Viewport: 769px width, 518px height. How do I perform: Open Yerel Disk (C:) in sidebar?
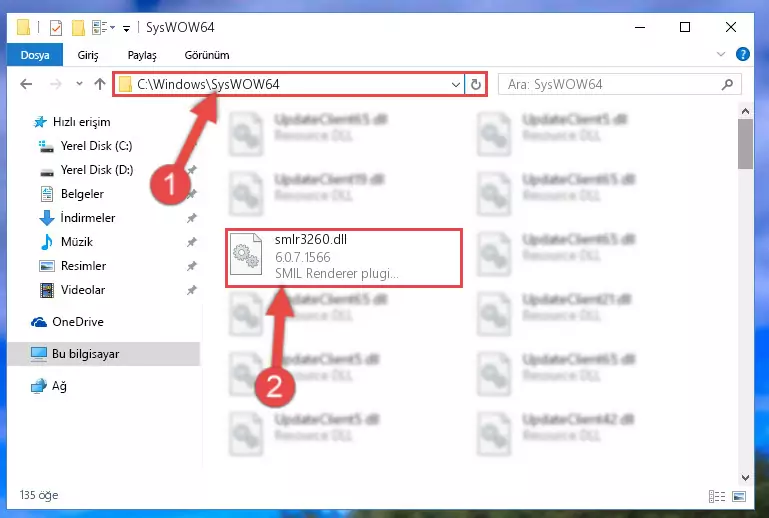click(96, 146)
